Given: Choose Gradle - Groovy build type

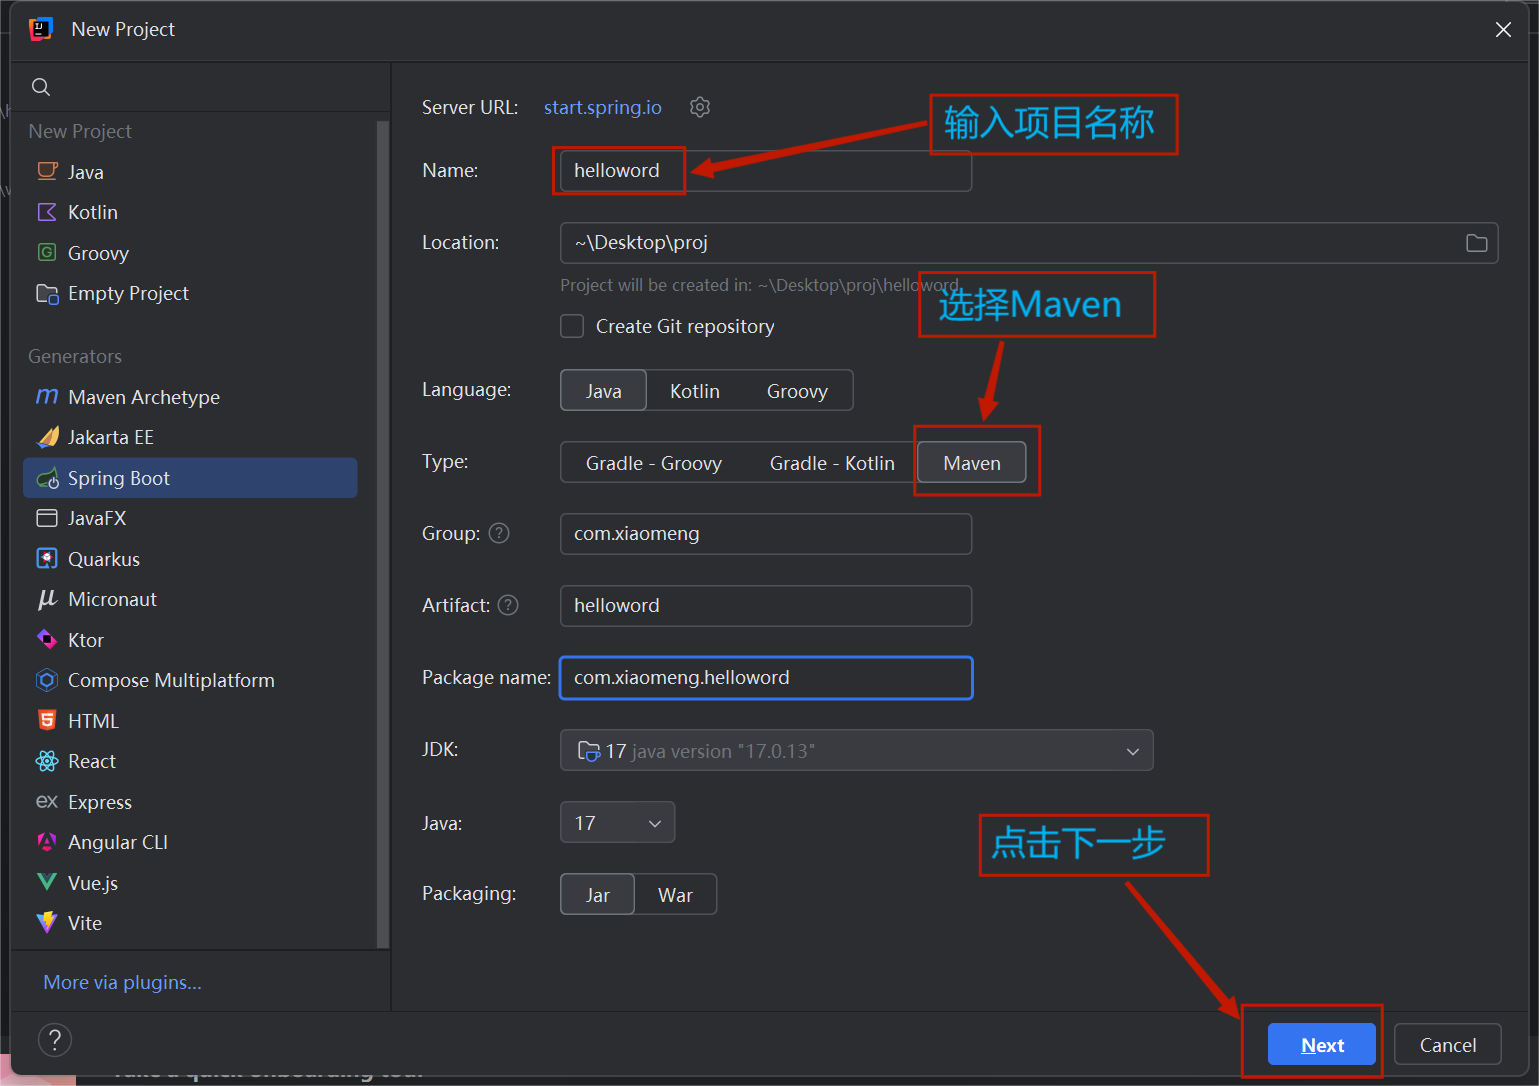Looking at the screenshot, I should tap(653, 463).
